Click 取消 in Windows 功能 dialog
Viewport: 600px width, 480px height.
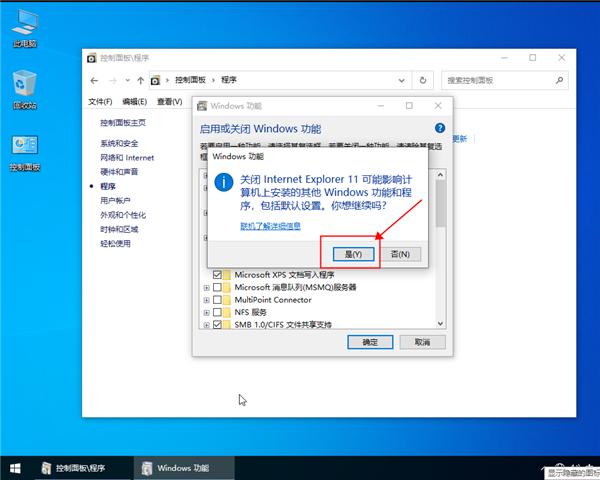click(x=422, y=342)
